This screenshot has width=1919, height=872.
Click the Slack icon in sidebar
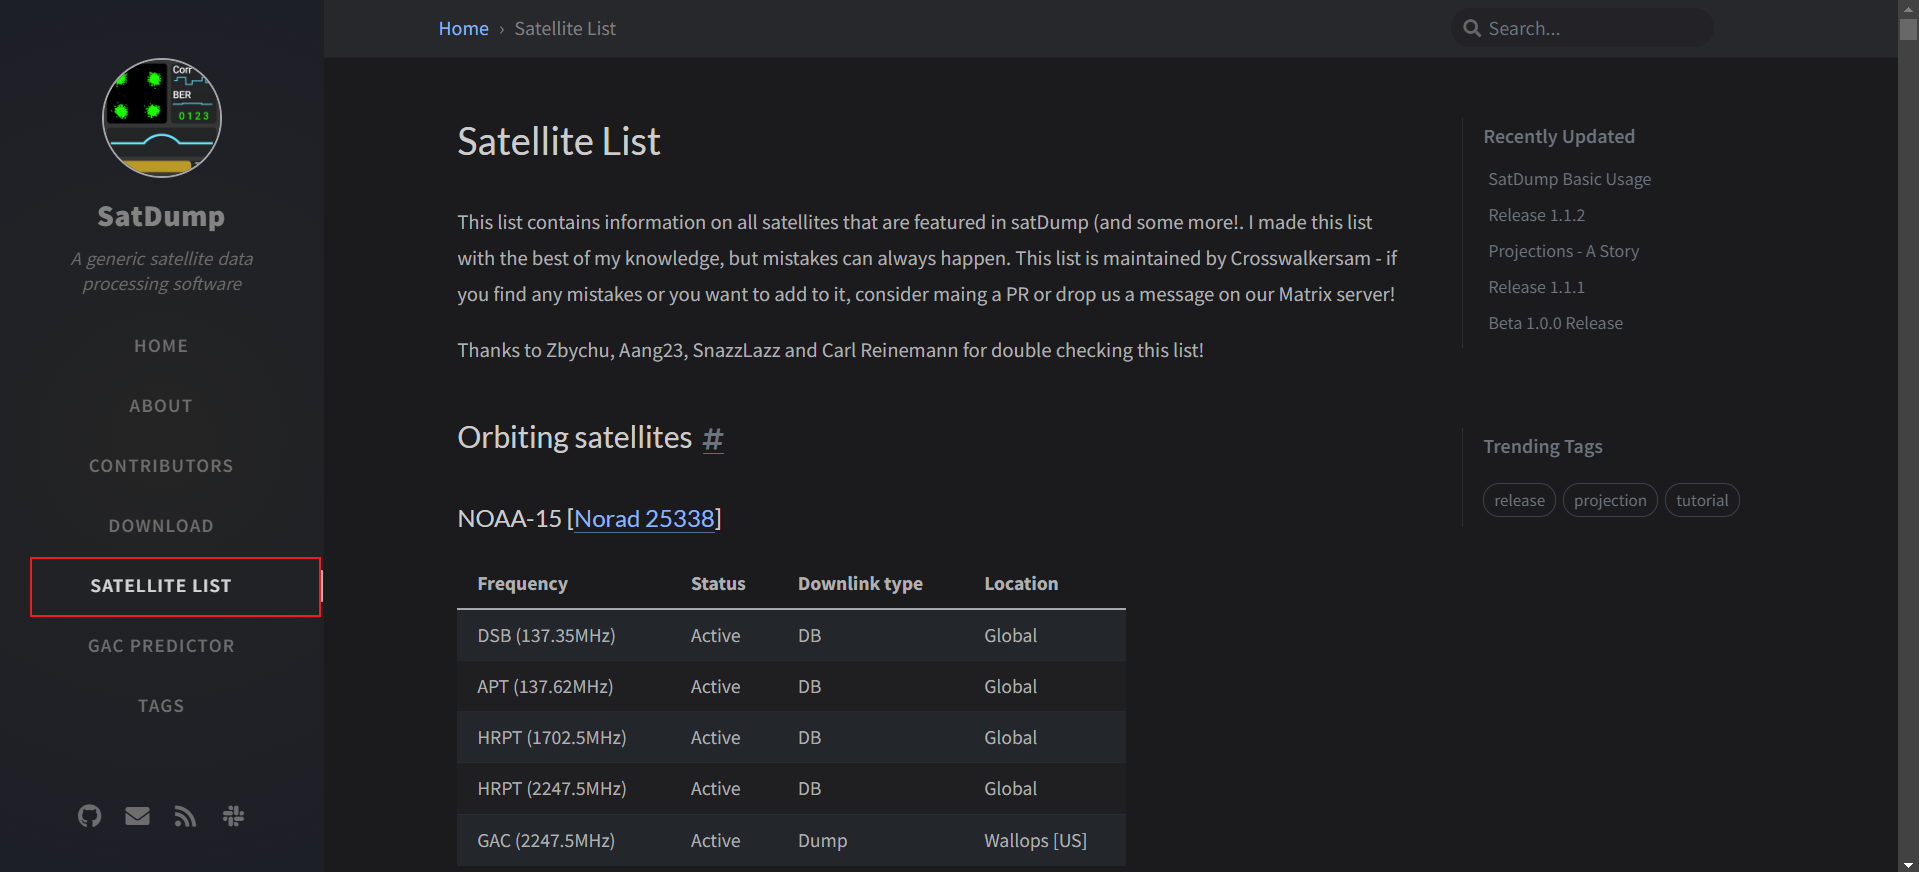coord(233,816)
